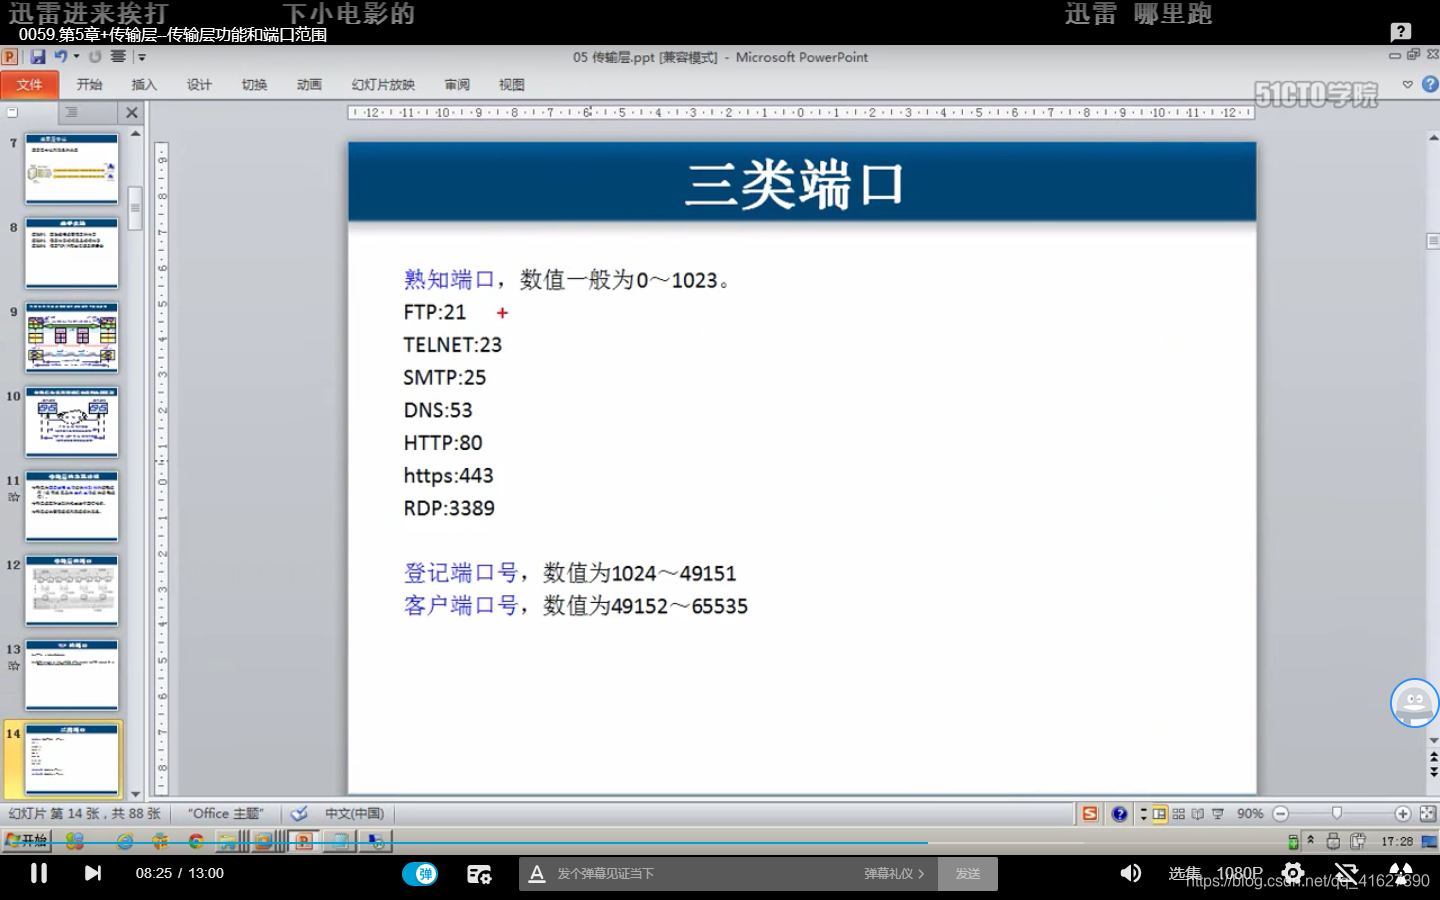Select slide 10 thumbnail in left pane
This screenshot has height=900, width=1440.
click(71, 421)
